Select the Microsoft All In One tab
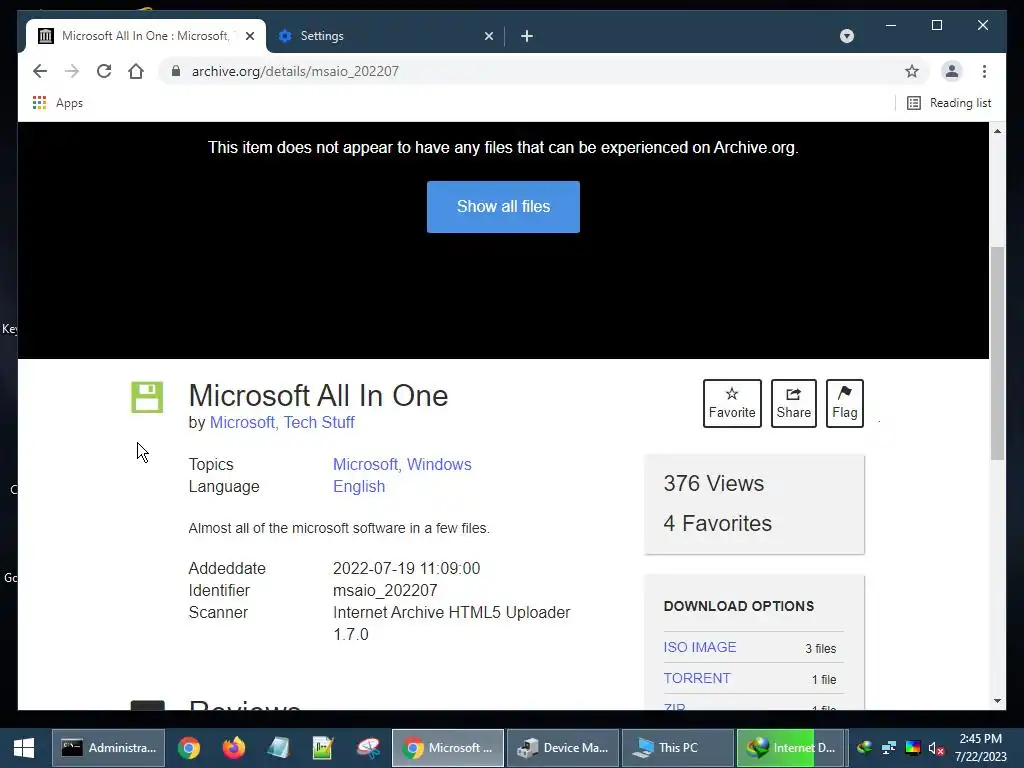Viewport: 1024px width, 768px height. click(146, 36)
